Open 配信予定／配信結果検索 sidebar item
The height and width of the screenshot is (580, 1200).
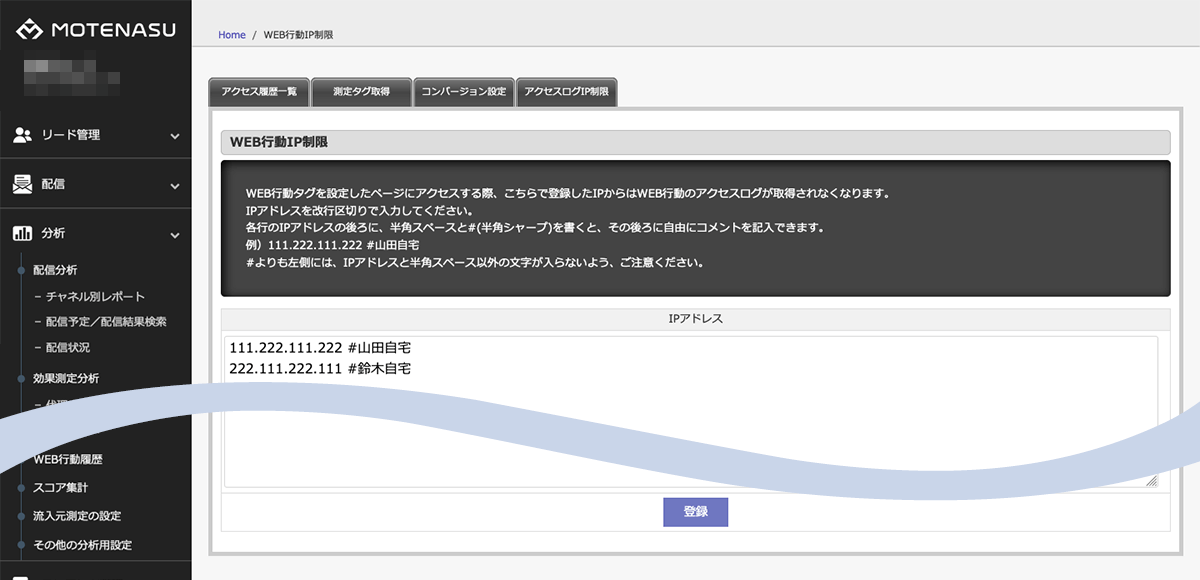click(105, 322)
